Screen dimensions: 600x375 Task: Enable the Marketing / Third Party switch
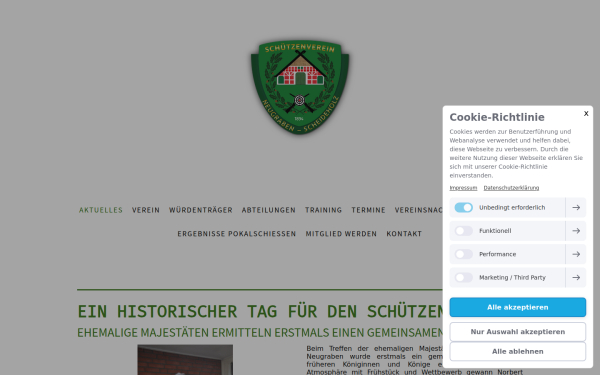click(464, 277)
